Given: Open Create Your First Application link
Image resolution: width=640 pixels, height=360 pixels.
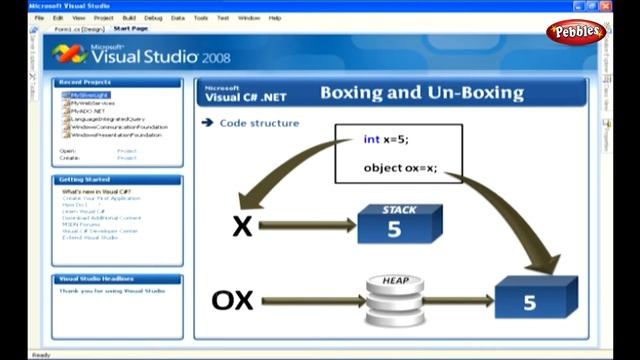Looking at the screenshot, I should pyautogui.click(x=101, y=198).
